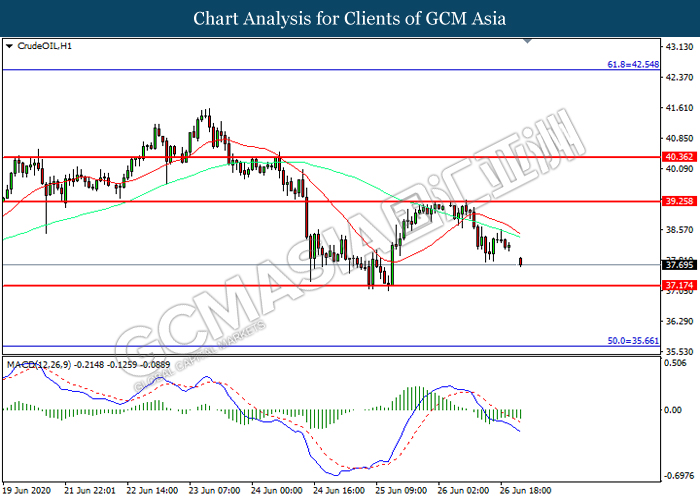Click the 35.530 price scale value

[679, 352]
